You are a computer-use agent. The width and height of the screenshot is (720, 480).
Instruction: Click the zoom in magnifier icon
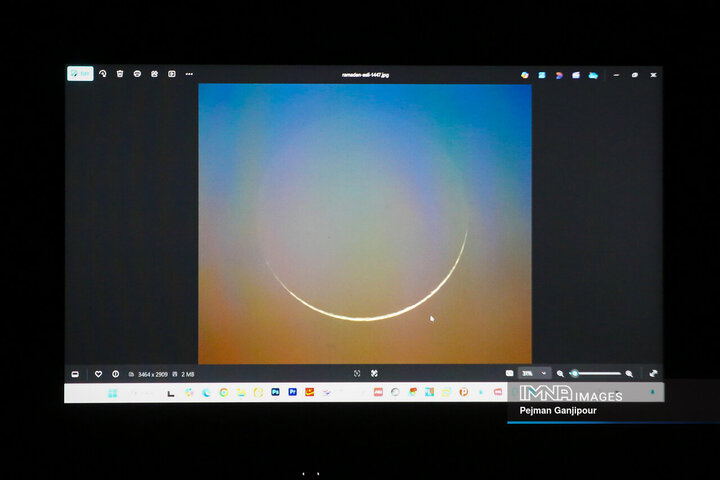click(629, 374)
